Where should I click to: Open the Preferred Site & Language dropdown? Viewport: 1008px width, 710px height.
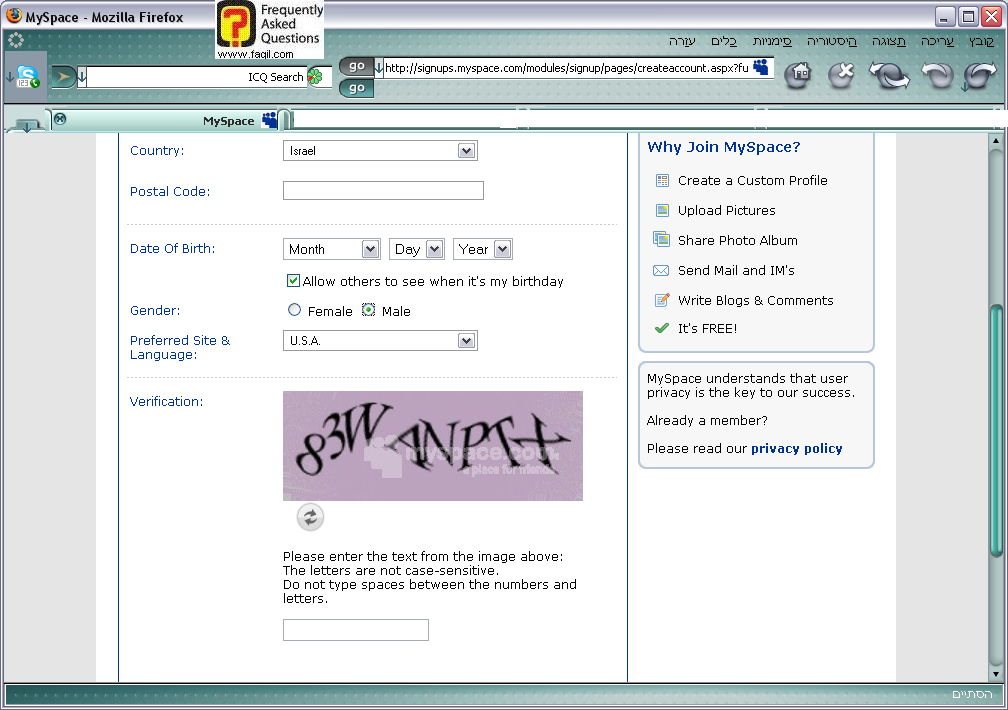click(x=380, y=341)
